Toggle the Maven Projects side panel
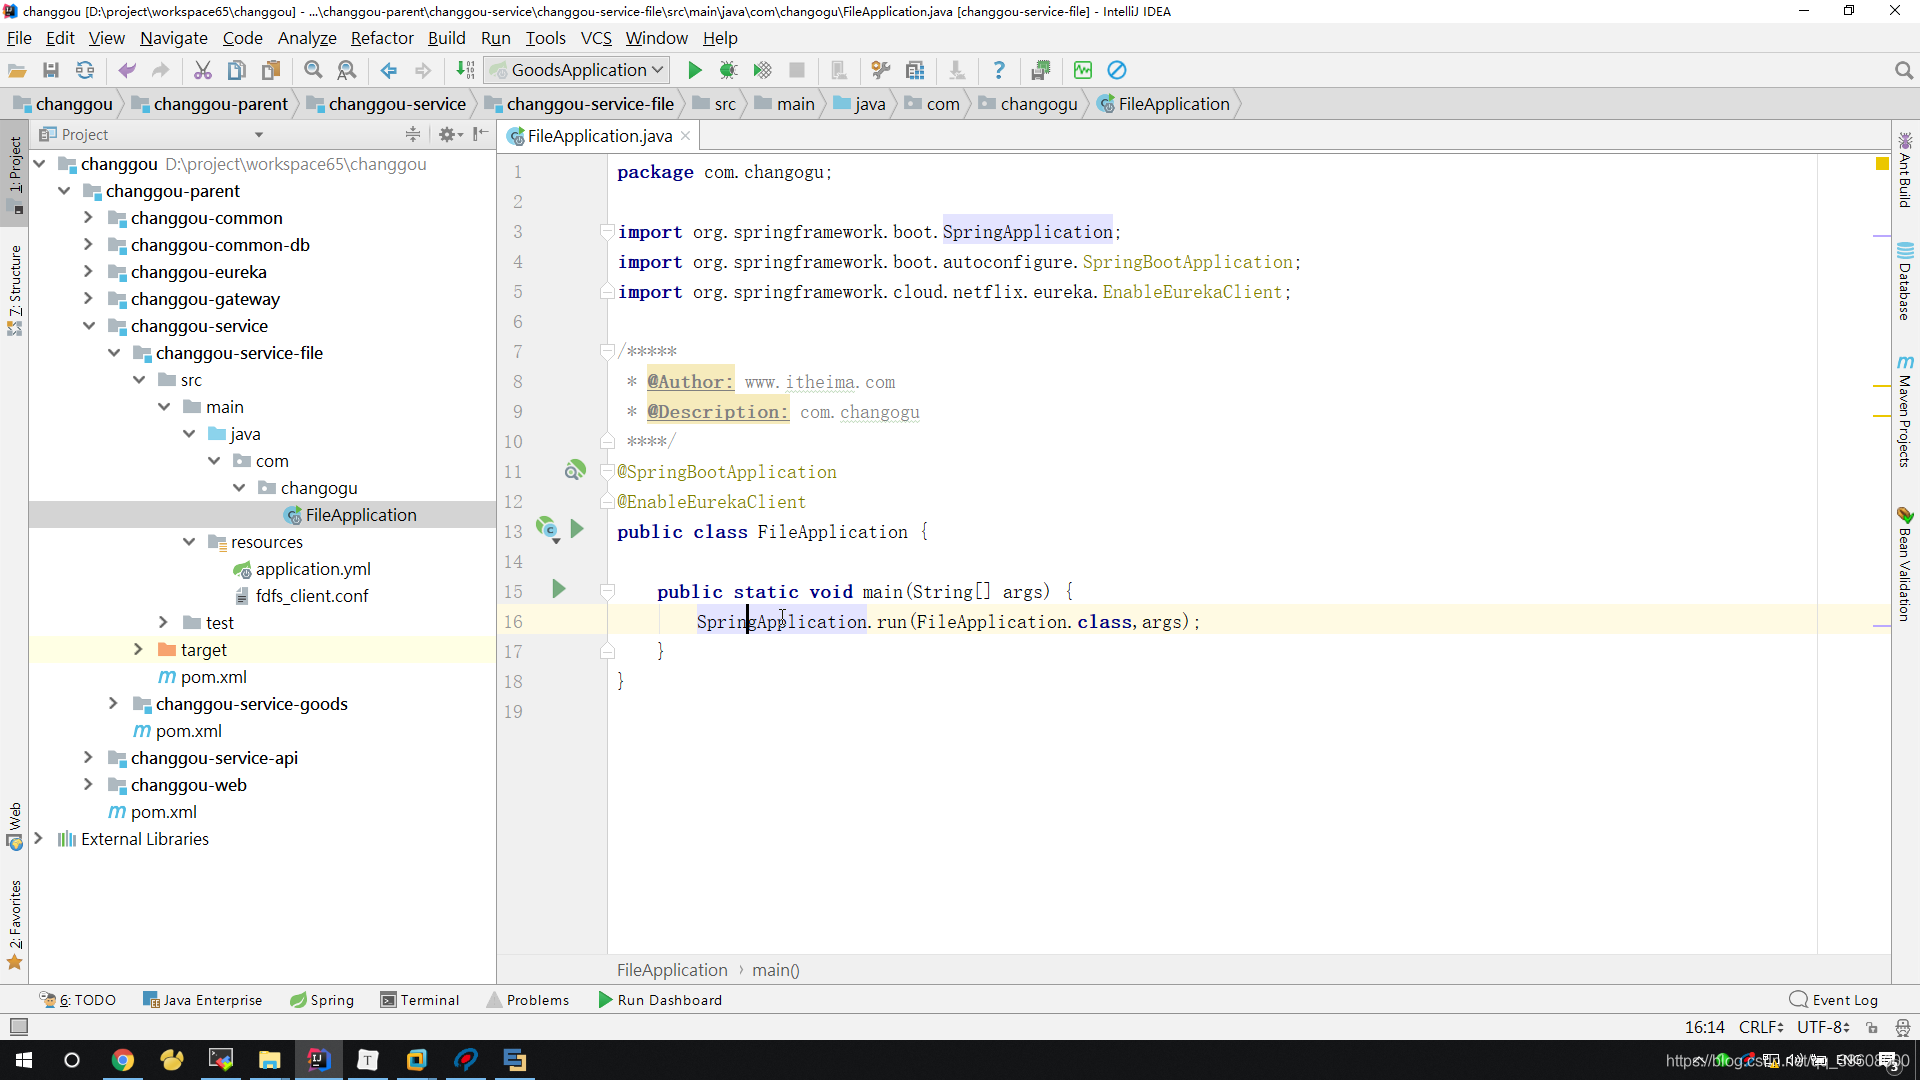The image size is (1920, 1080). (x=1905, y=411)
